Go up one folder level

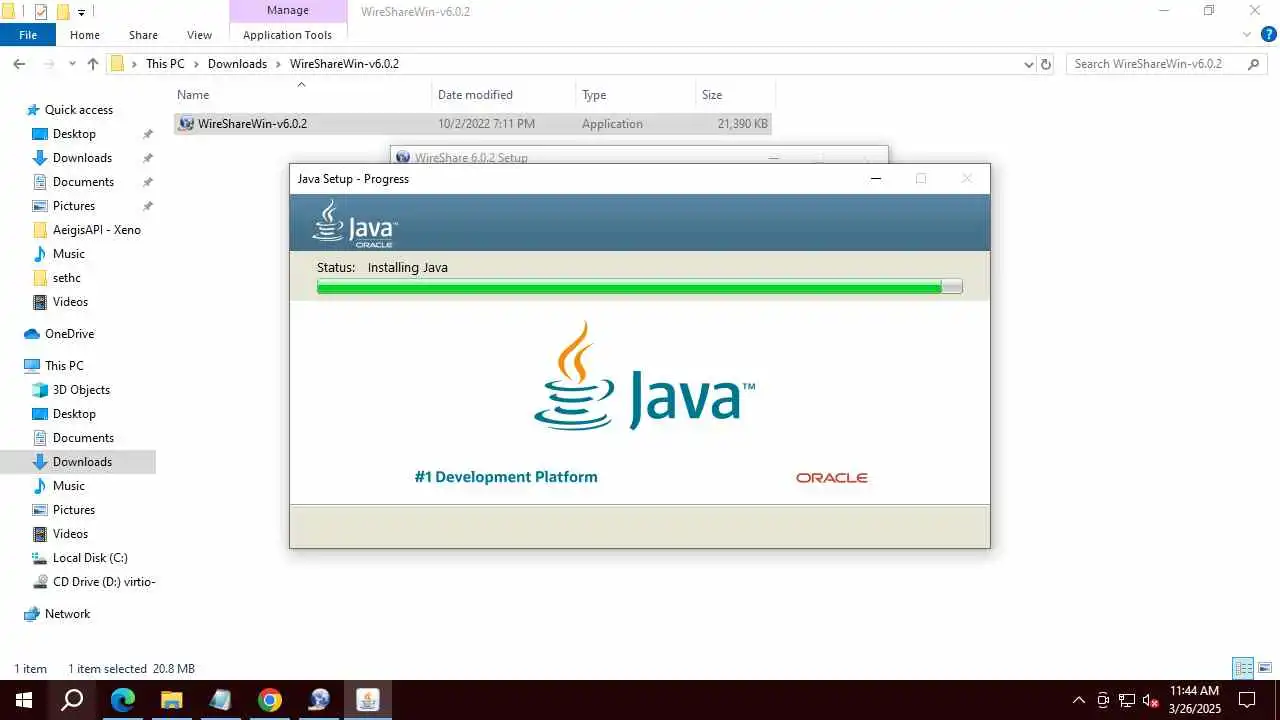(93, 64)
